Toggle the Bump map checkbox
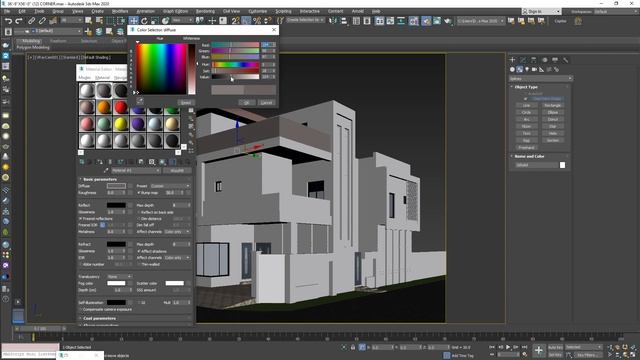The height and width of the screenshot is (360, 640). click(139, 192)
